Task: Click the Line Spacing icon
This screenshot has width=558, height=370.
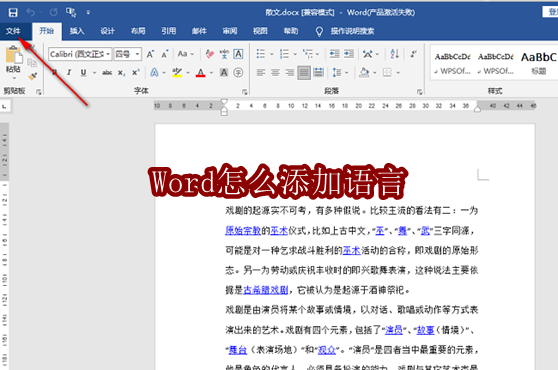Action: pyautogui.click(x=337, y=73)
